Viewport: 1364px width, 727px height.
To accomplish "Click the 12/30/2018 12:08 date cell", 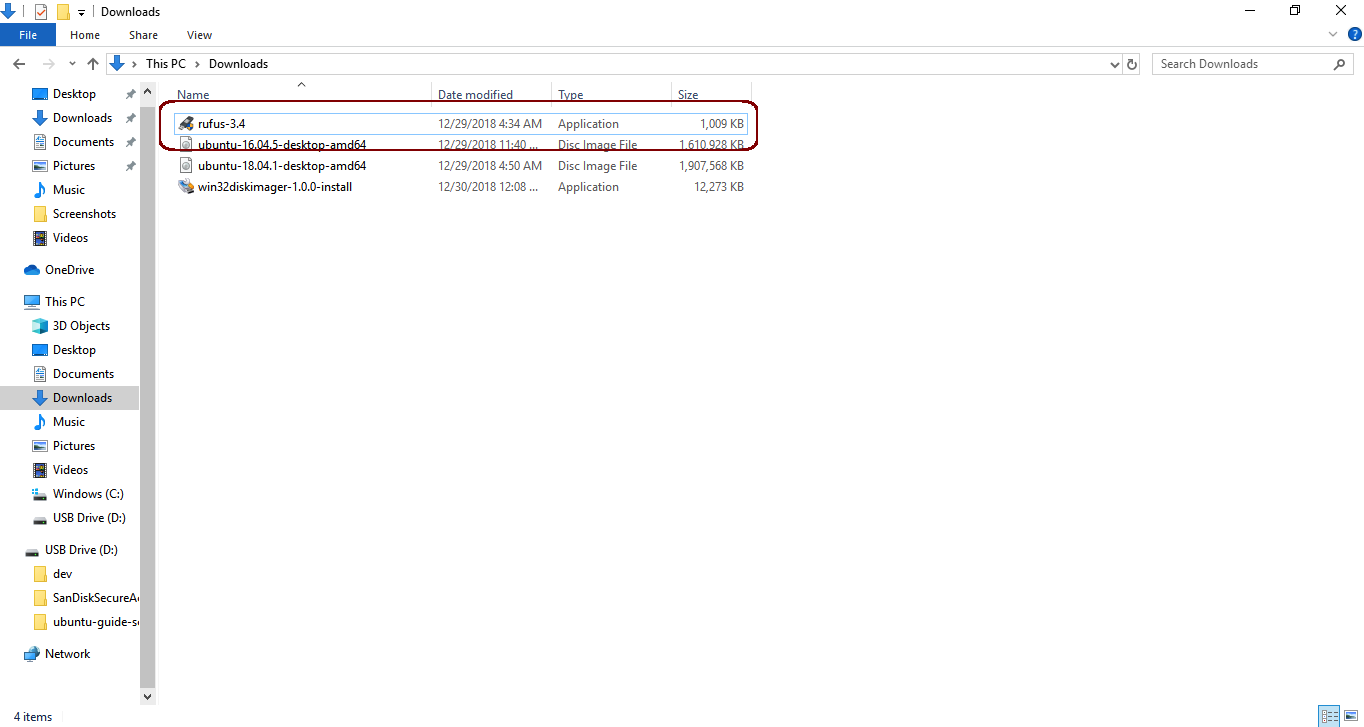I will (489, 187).
